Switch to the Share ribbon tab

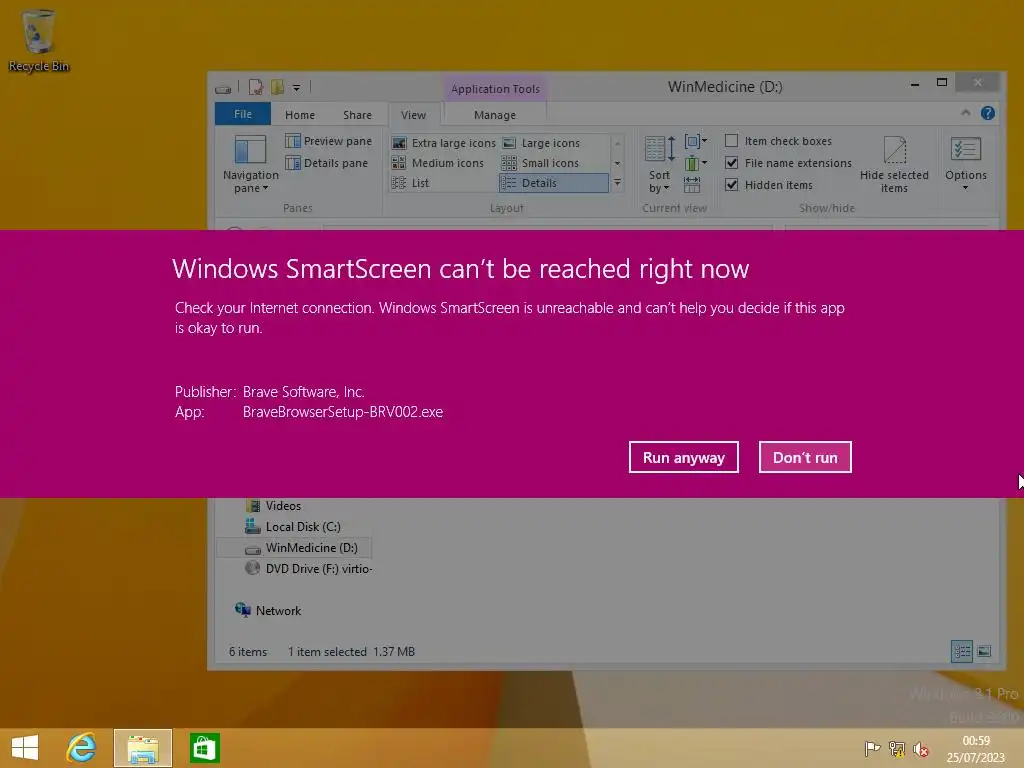[357, 115]
